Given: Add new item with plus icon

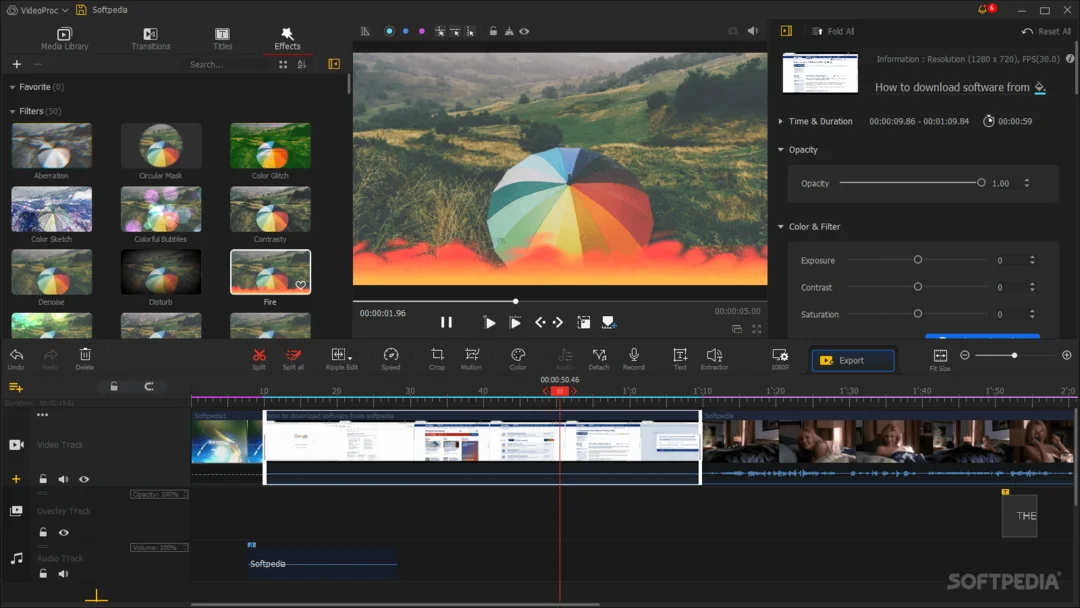Looking at the screenshot, I should click(17, 64).
